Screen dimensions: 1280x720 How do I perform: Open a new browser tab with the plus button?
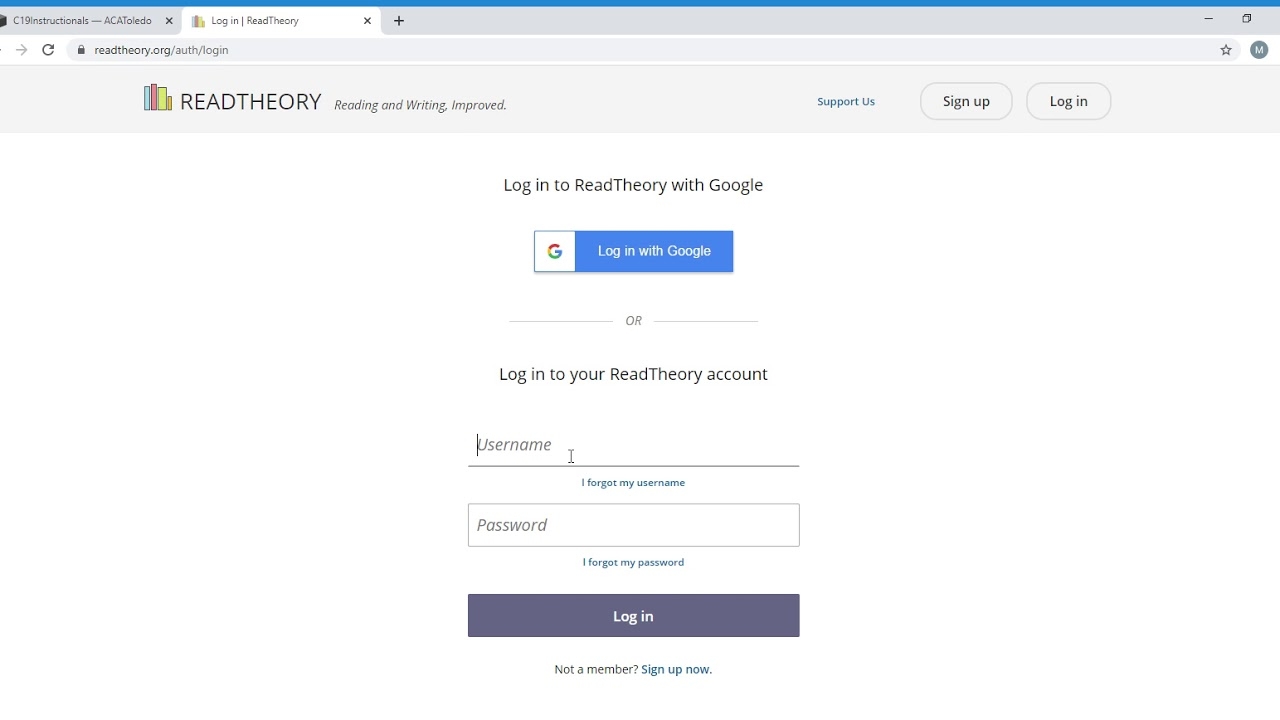click(398, 20)
